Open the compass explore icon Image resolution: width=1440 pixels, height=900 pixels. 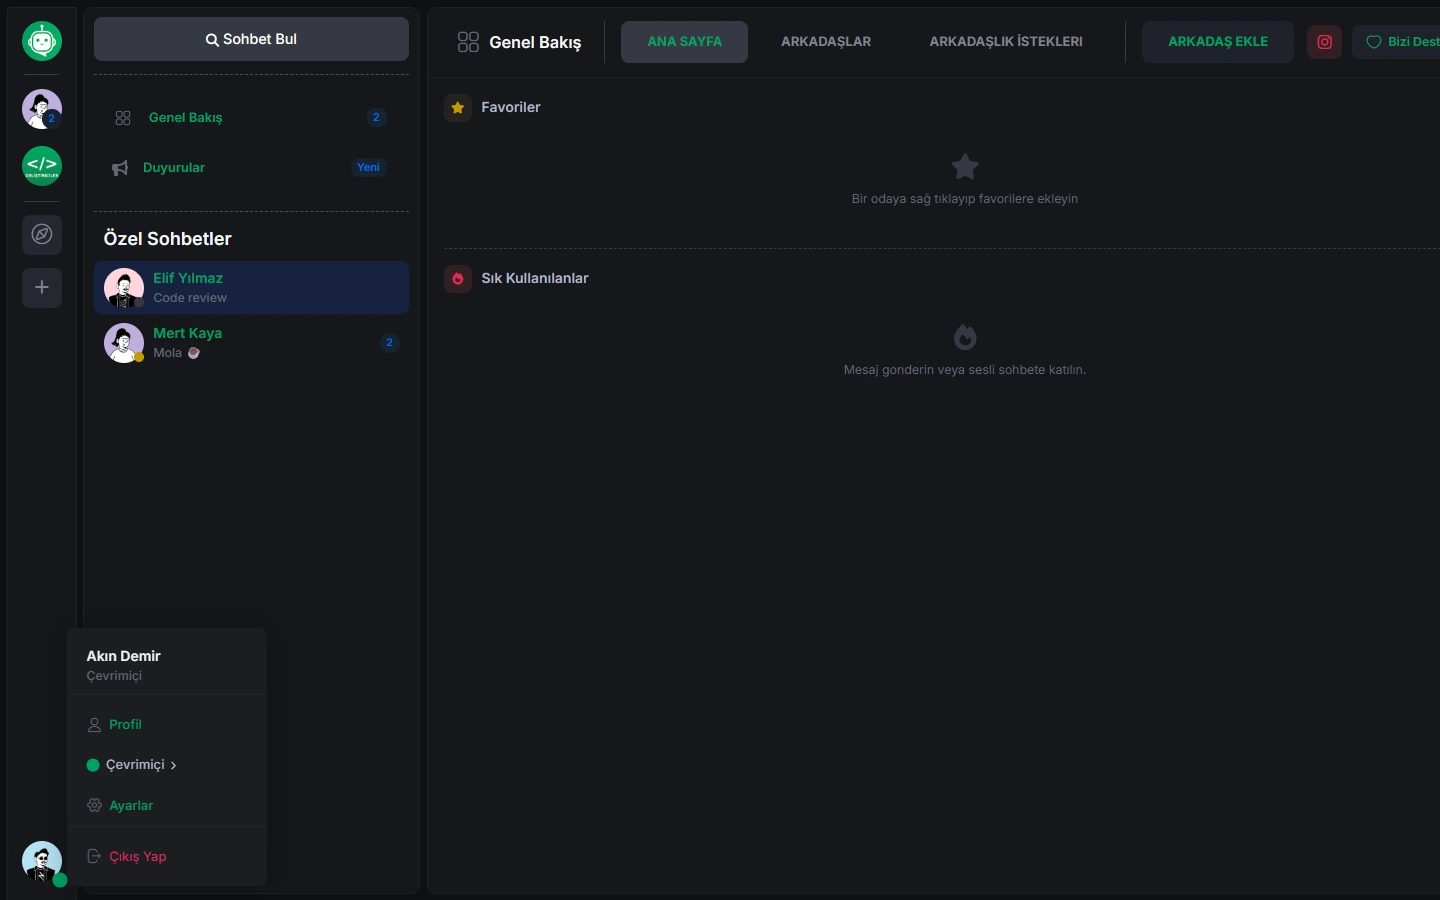pos(42,235)
